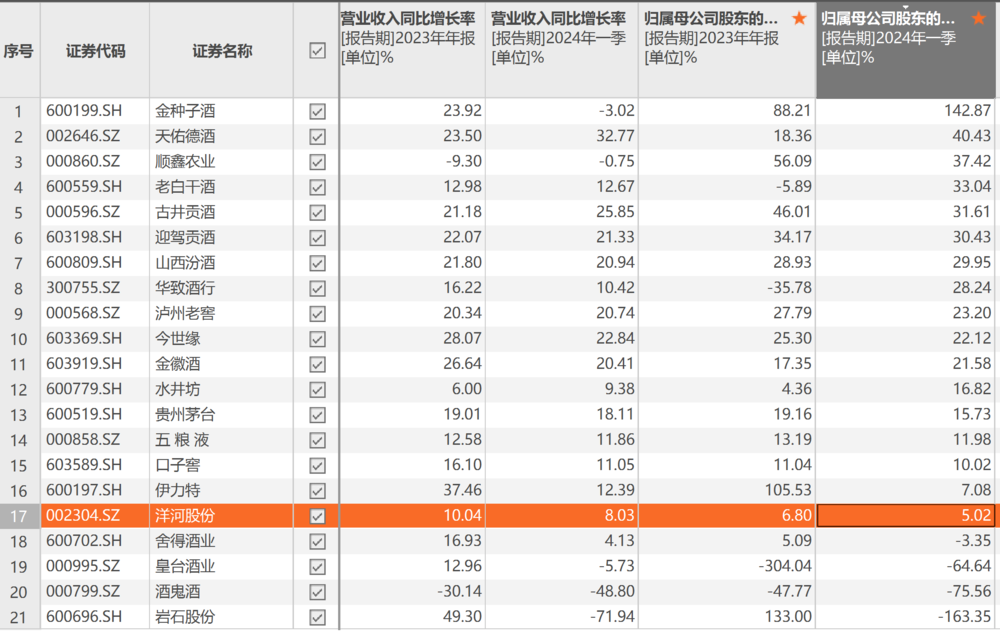Click the value 133.00 for 岩石股份
The height and width of the screenshot is (632, 1000).
tap(788, 617)
